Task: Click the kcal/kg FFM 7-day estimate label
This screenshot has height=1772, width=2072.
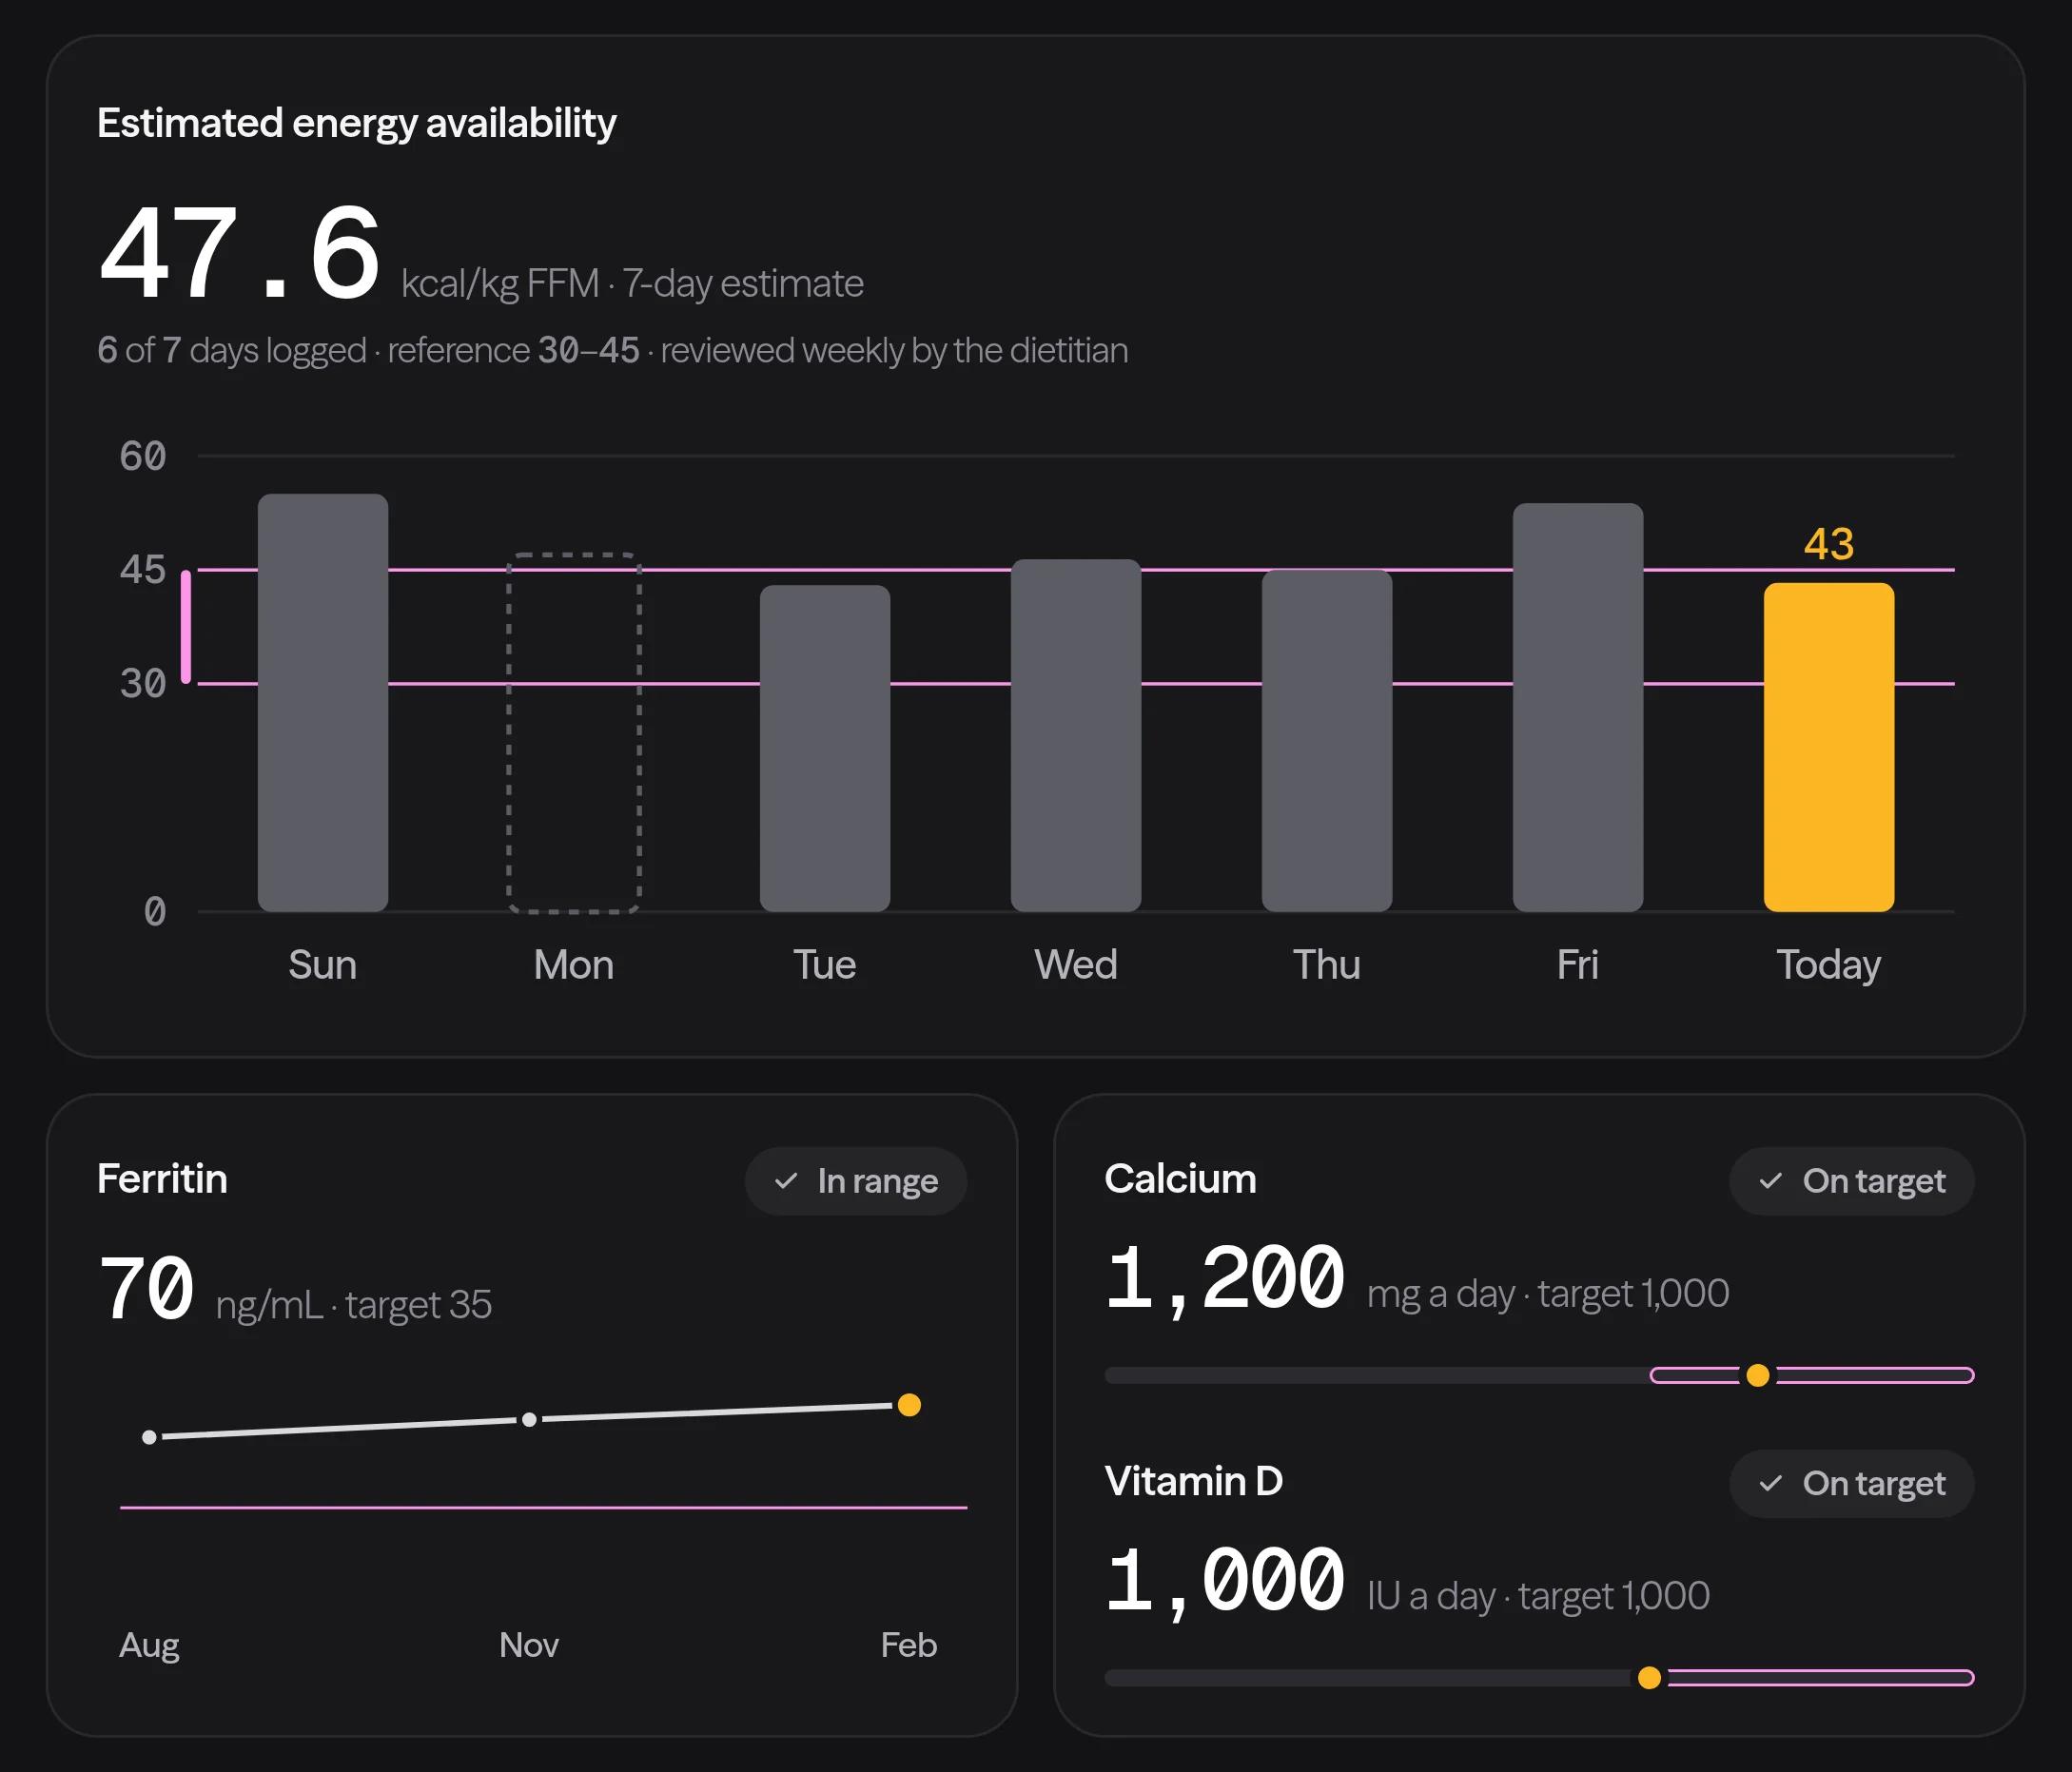Action: click(x=632, y=283)
